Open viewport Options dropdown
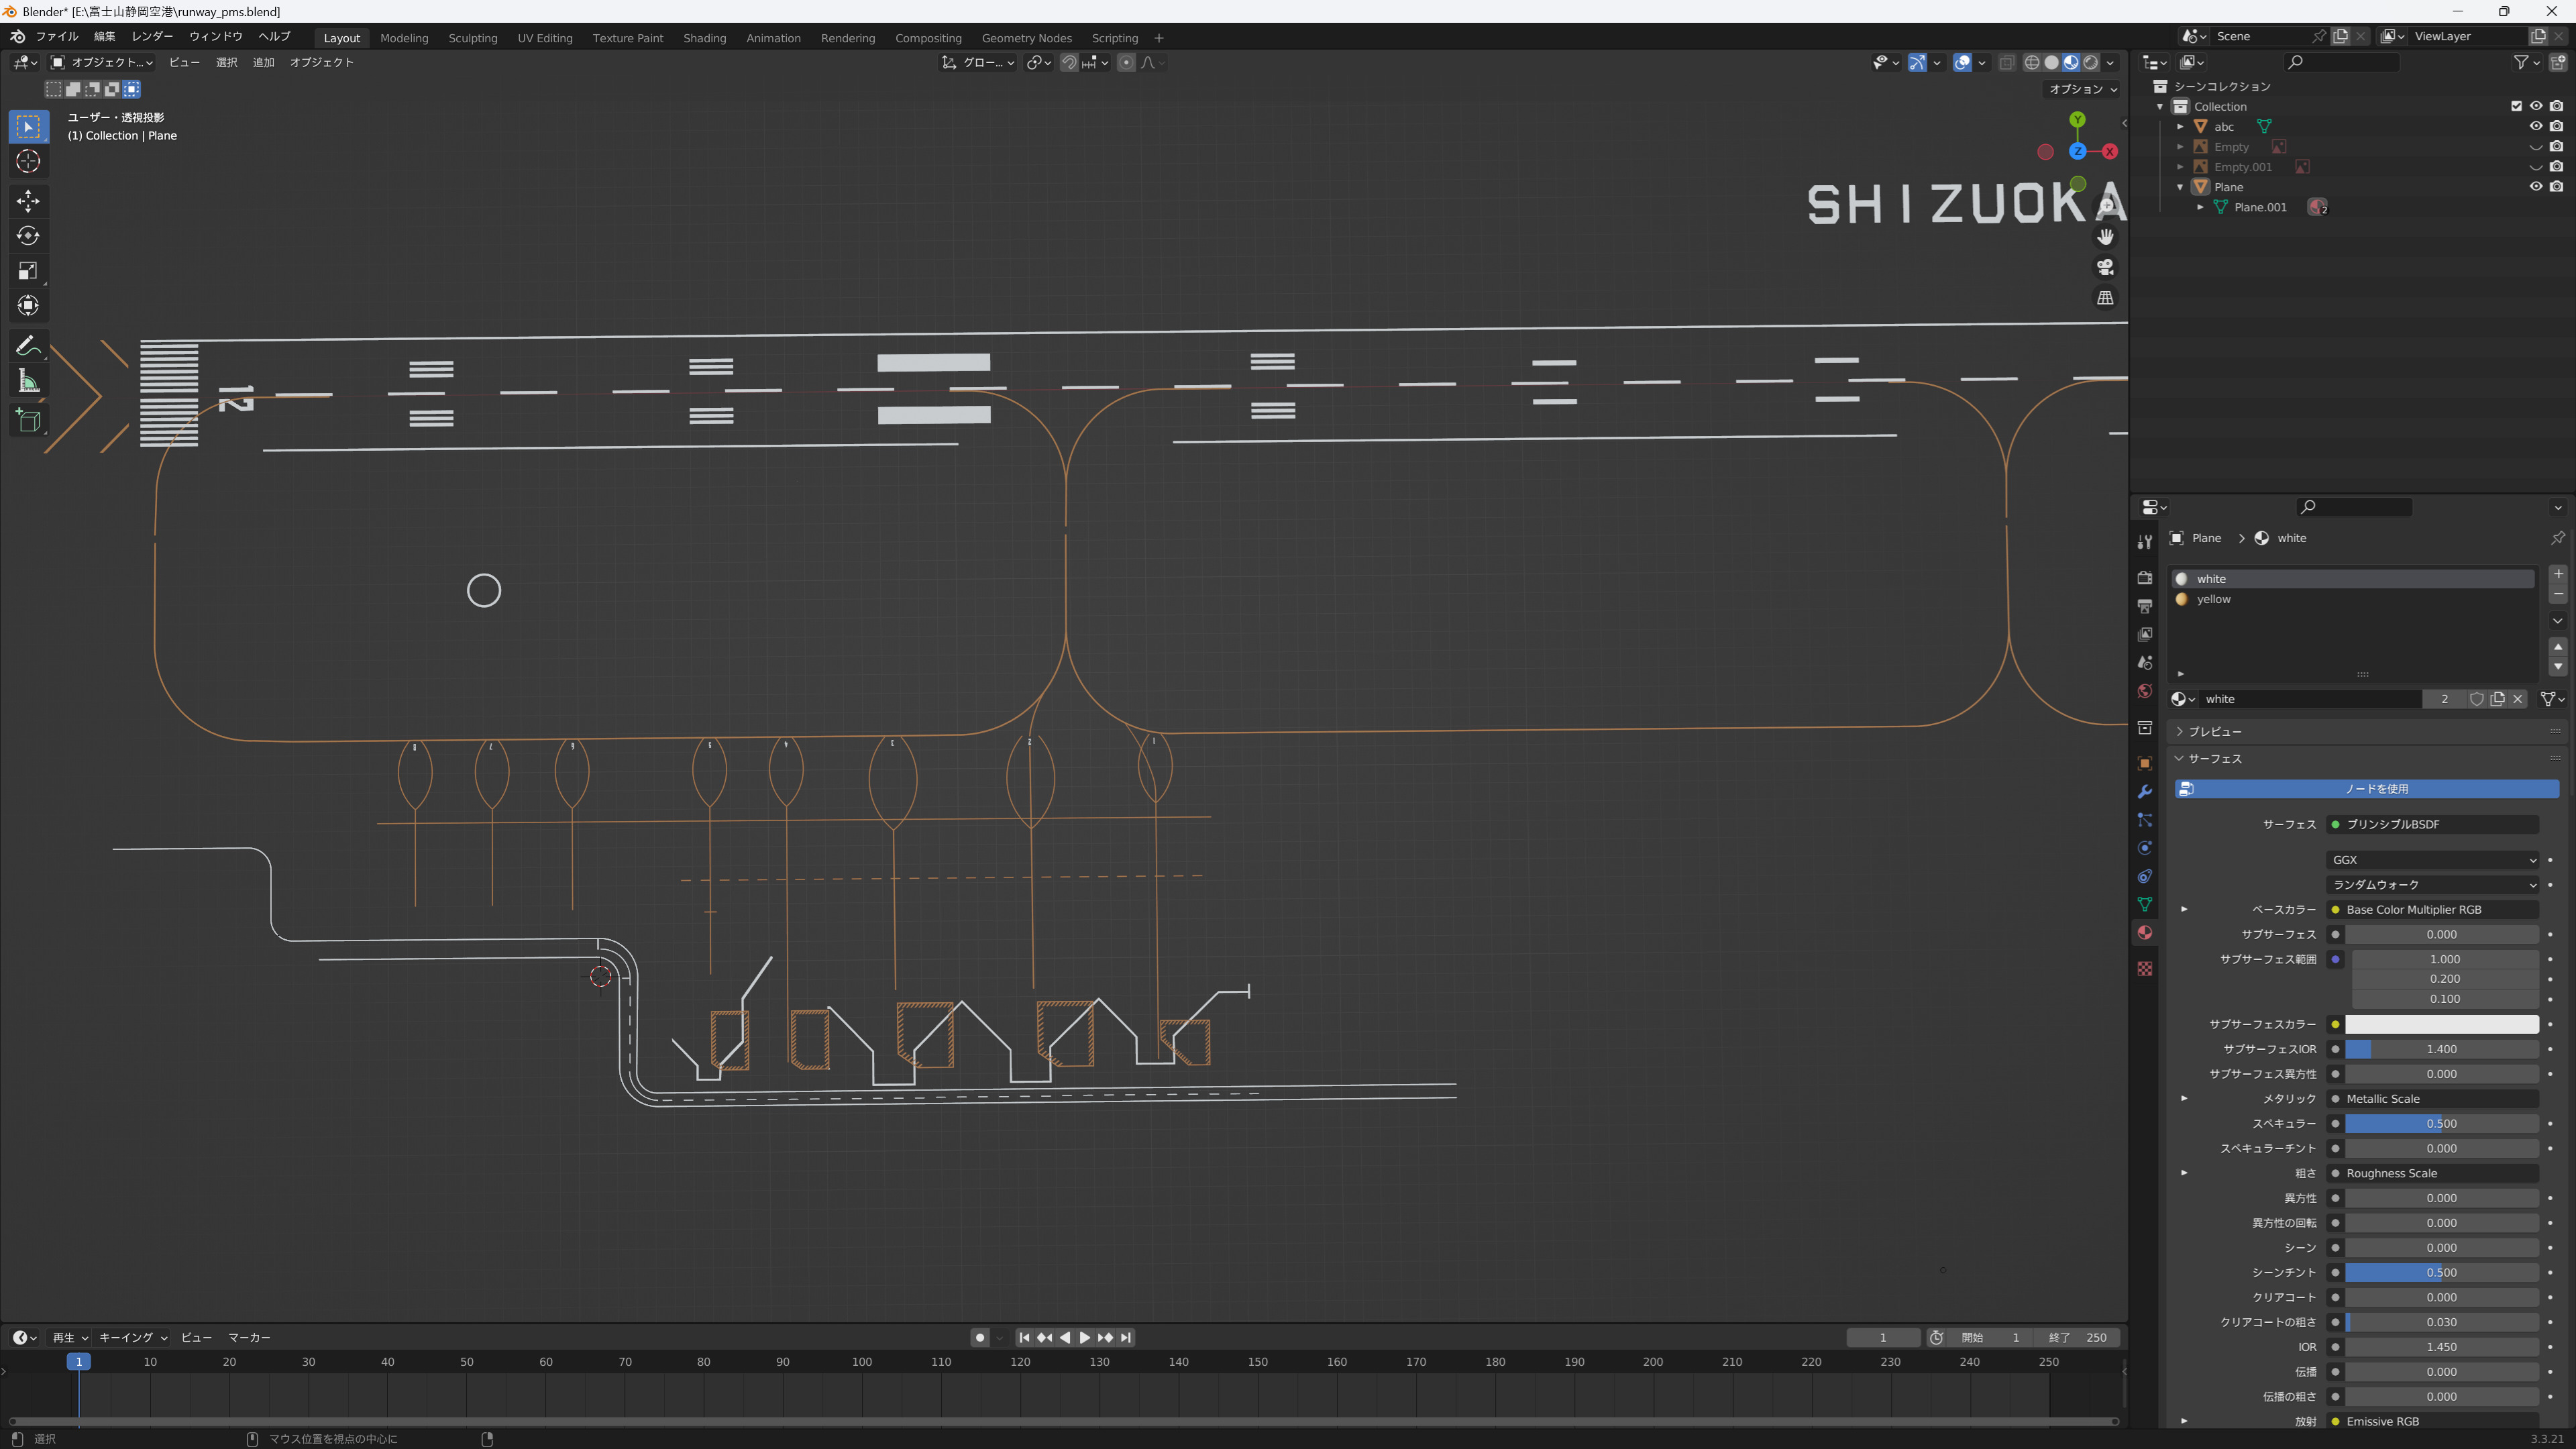 coord(2083,89)
